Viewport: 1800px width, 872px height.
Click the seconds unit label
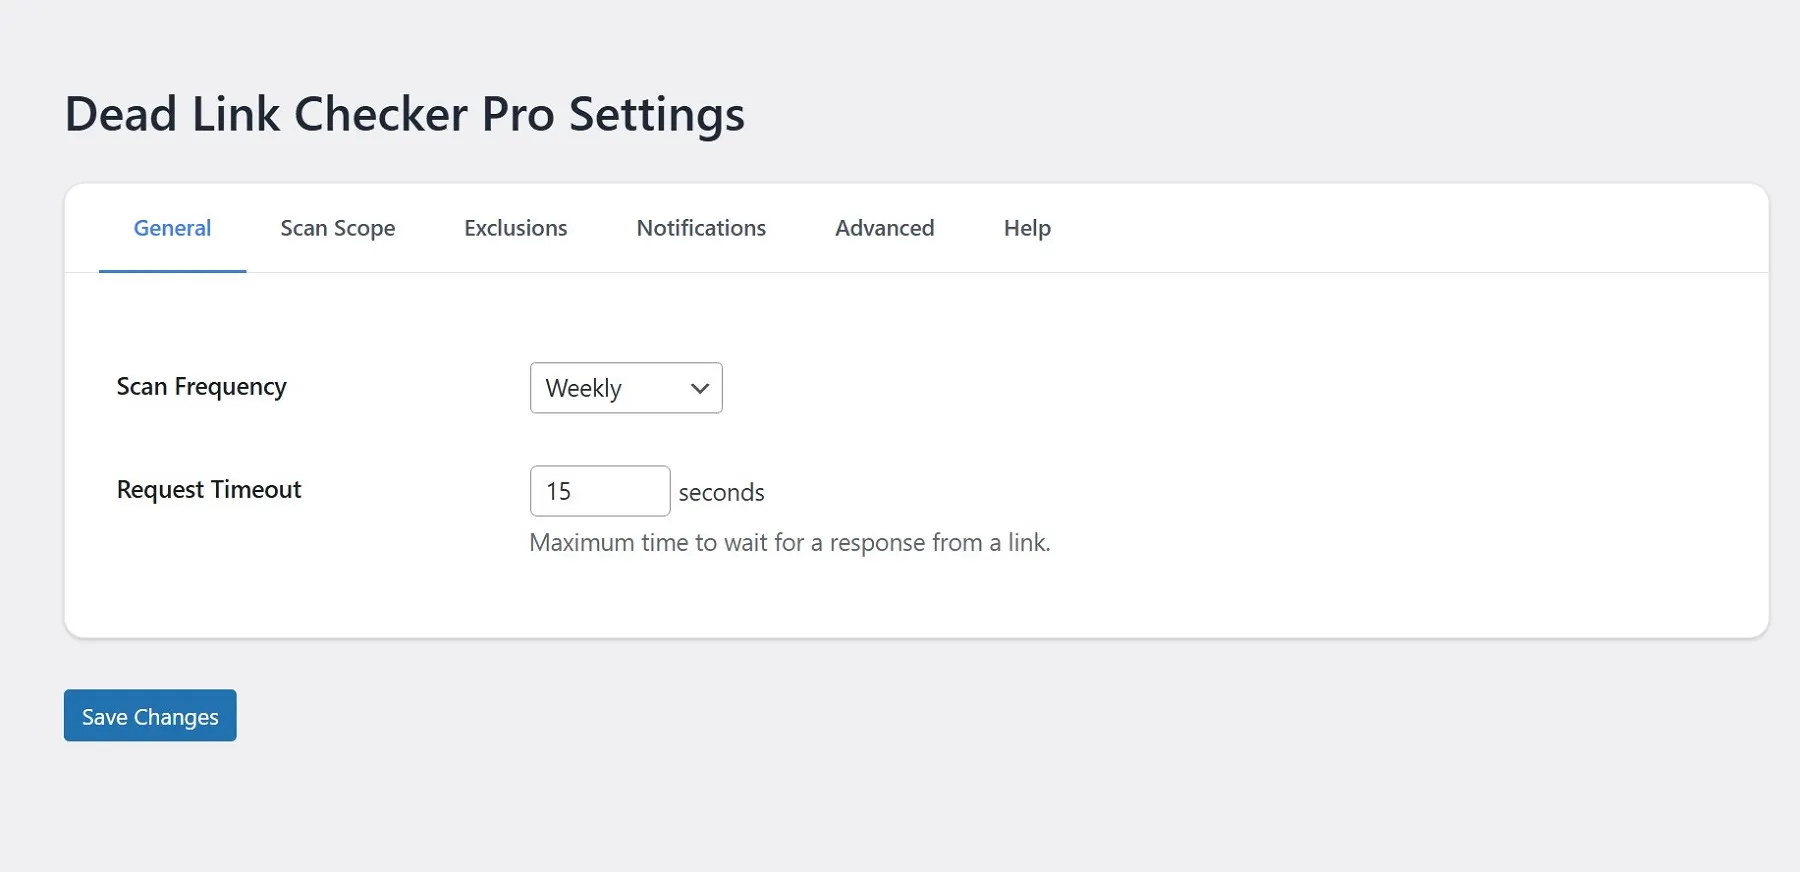(722, 492)
